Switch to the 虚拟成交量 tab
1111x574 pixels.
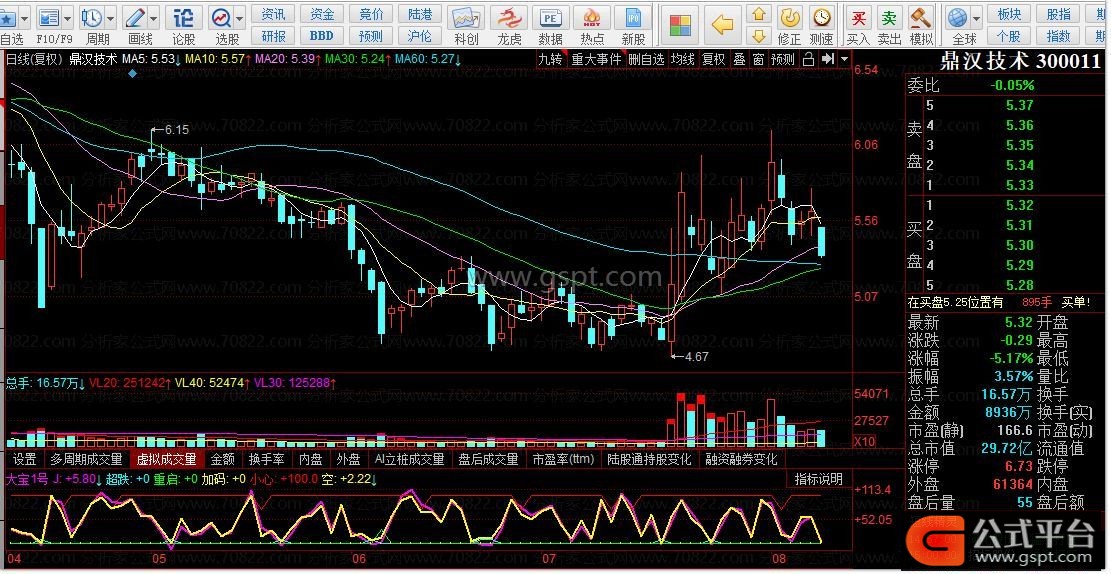pos(167,459)
